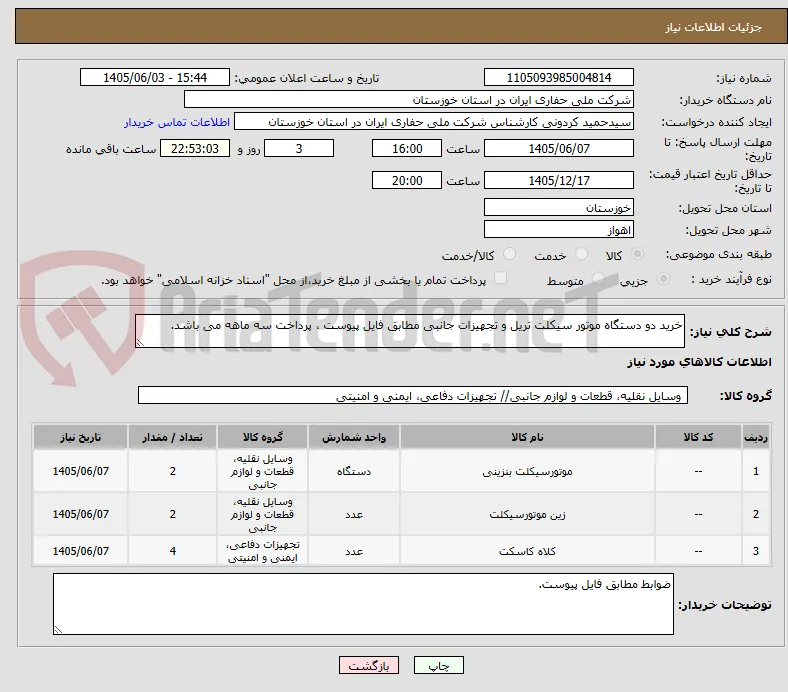Screen dimensions: 788x692
Task: Click the buyer organization name field
Action: pyautogui.click(x=409, y=100)
